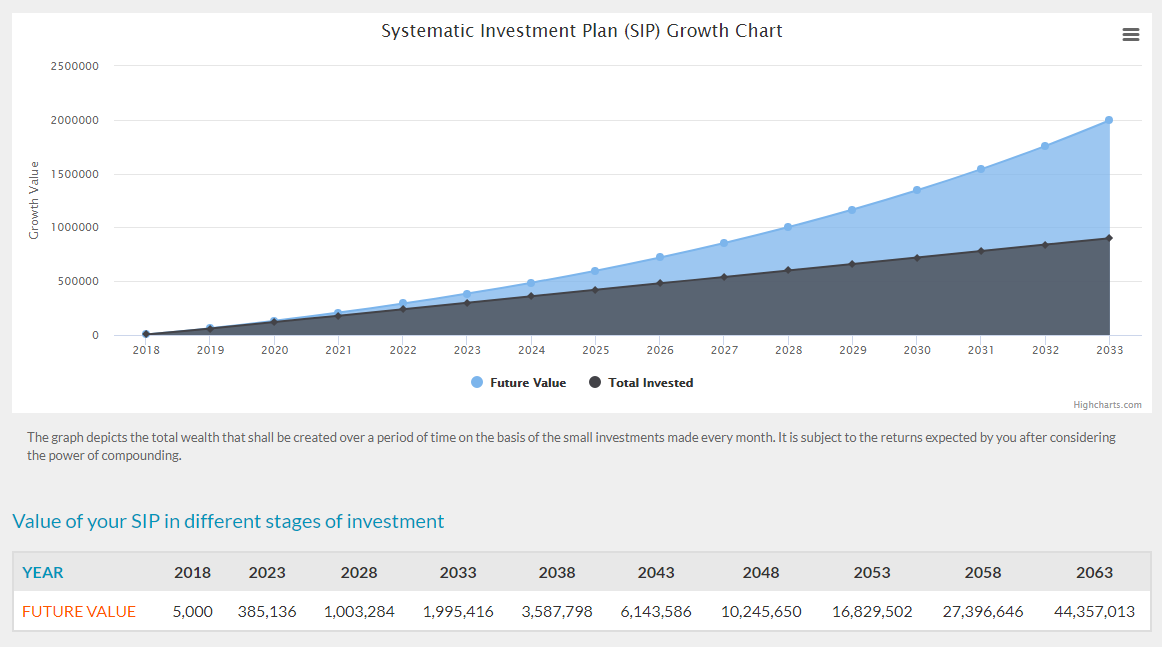Click the 2063 column header in table
The image size is (1162, 647).
point(1094,573)
